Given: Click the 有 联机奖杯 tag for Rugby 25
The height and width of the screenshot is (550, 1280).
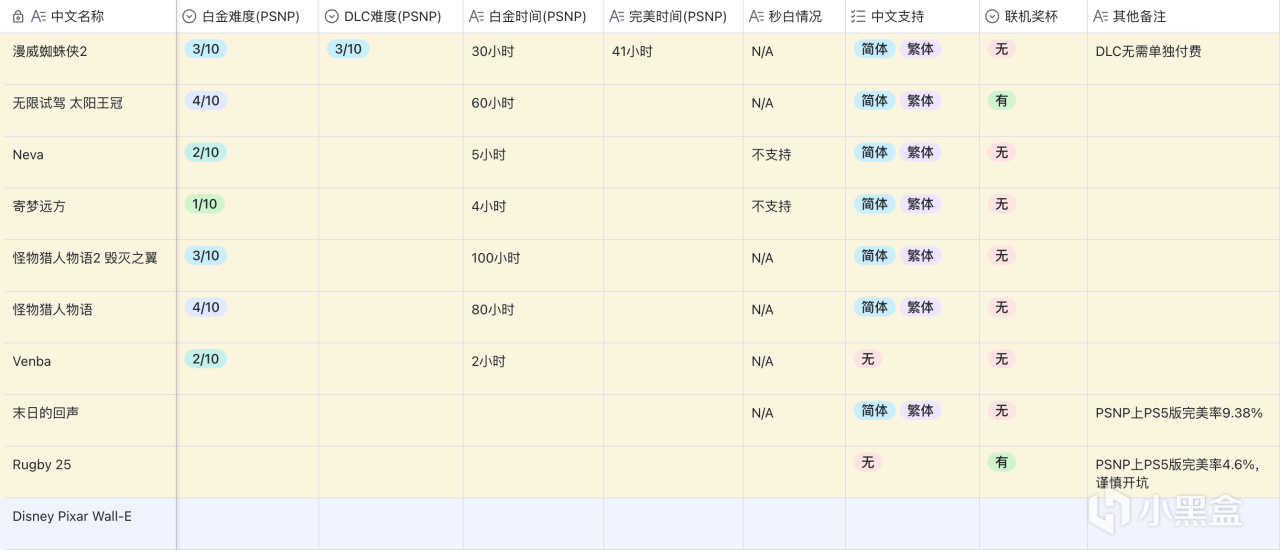Looking at the screenshot, I should pyautogui.click(x=1001, y=462).
